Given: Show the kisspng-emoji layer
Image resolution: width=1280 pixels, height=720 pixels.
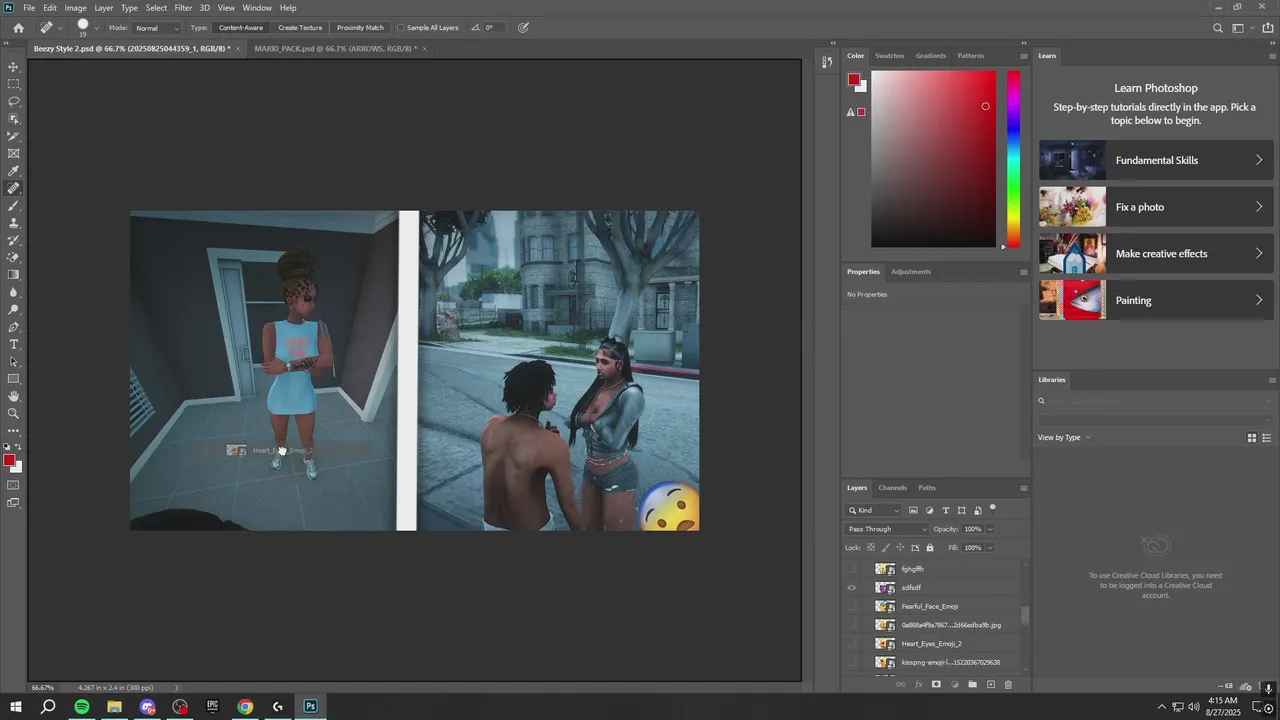Looking at the screenshot, I should tap(852, 662).
